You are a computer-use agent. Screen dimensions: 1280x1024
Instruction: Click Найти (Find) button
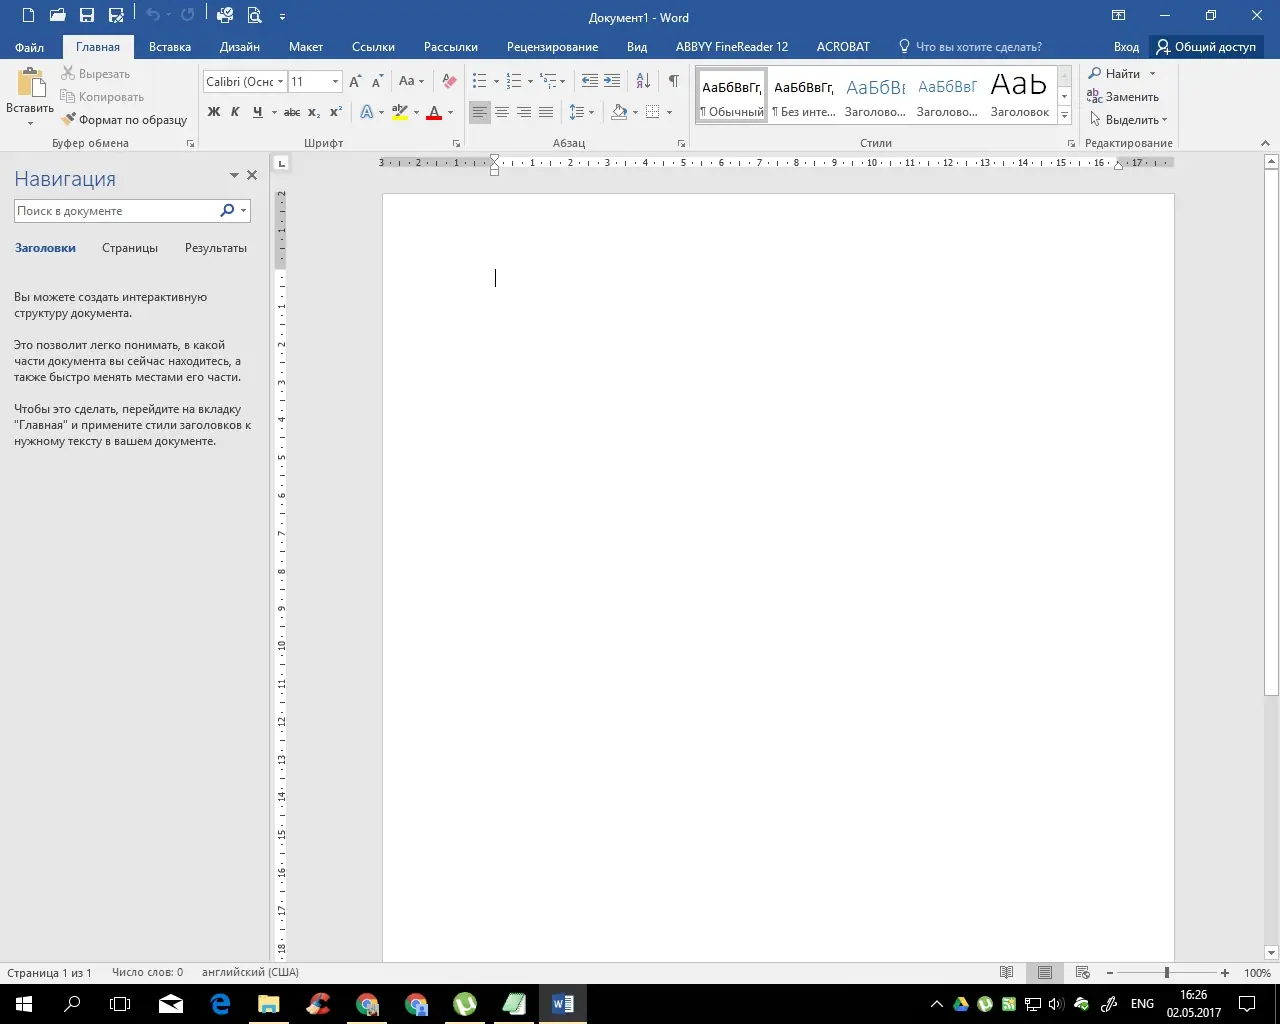point(1115,74)
